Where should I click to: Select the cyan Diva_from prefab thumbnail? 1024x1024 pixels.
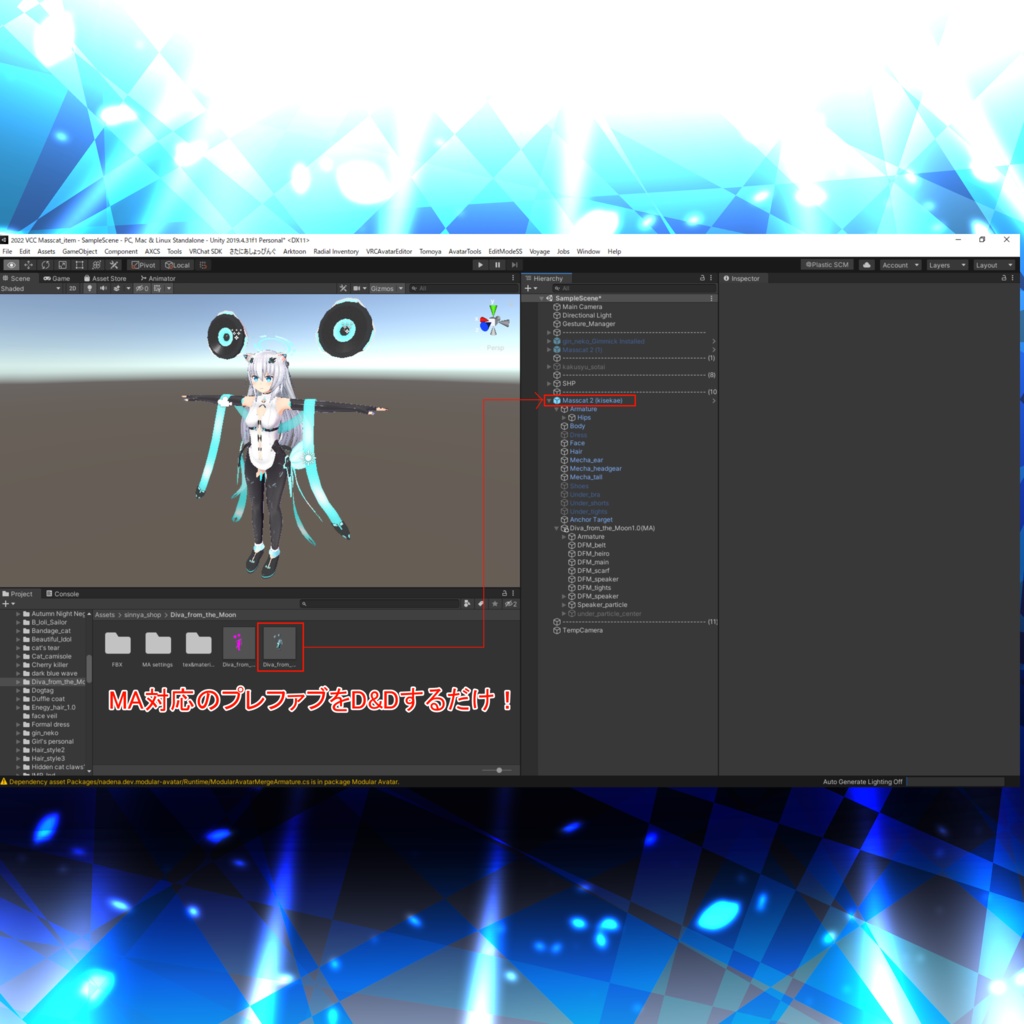click(x=280, y=643)
